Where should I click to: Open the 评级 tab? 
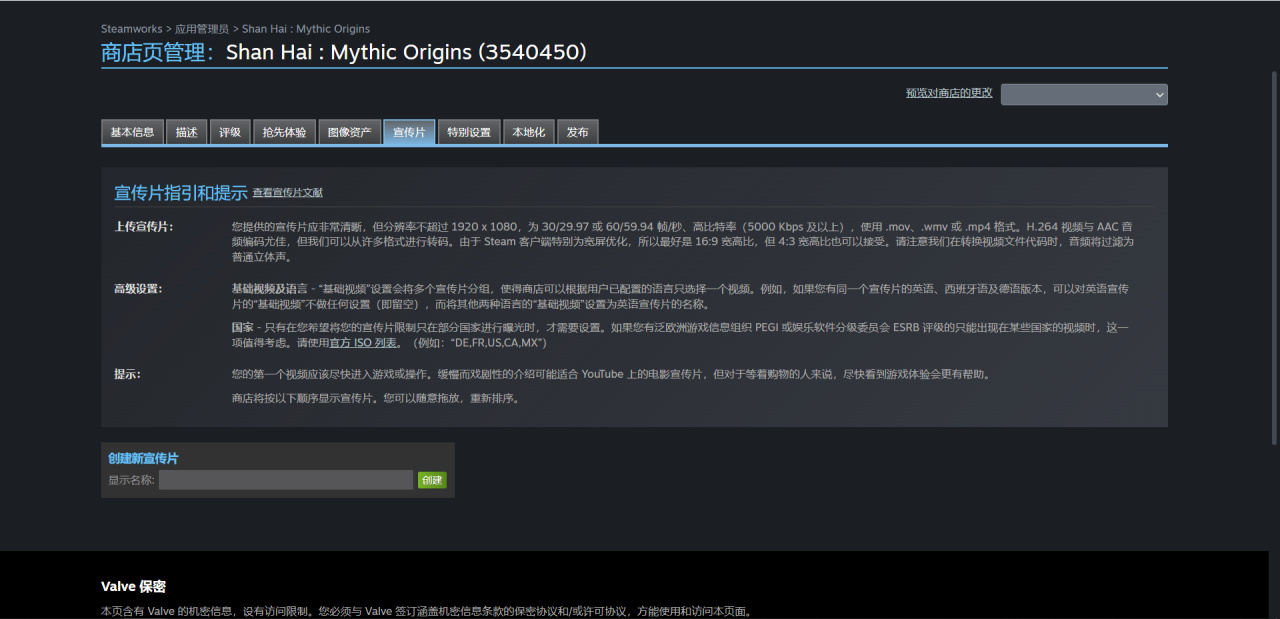[x=230, y=132]
